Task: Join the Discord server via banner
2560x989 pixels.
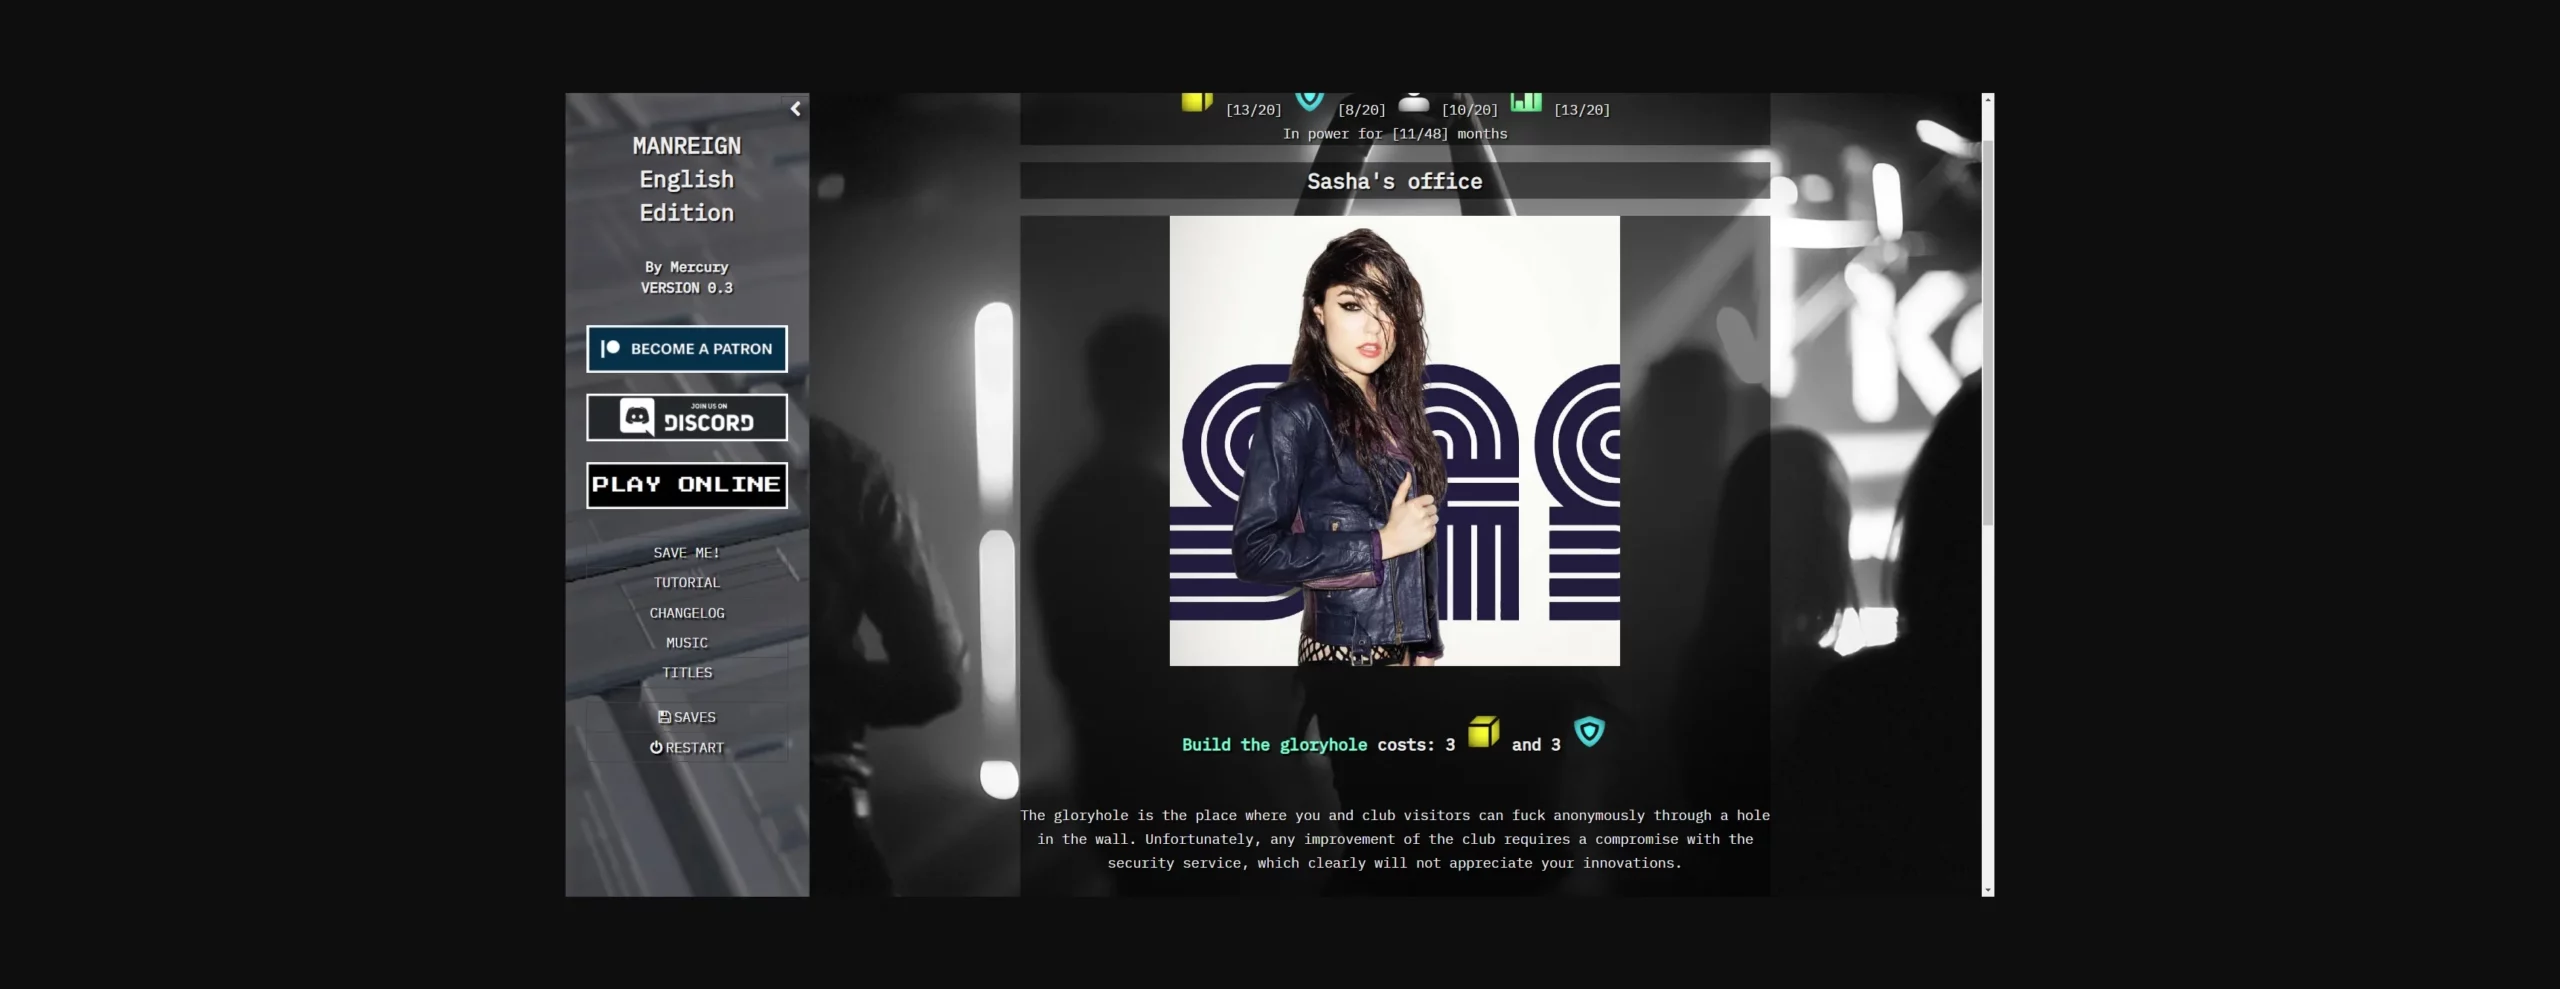Action: pos(687,418)
